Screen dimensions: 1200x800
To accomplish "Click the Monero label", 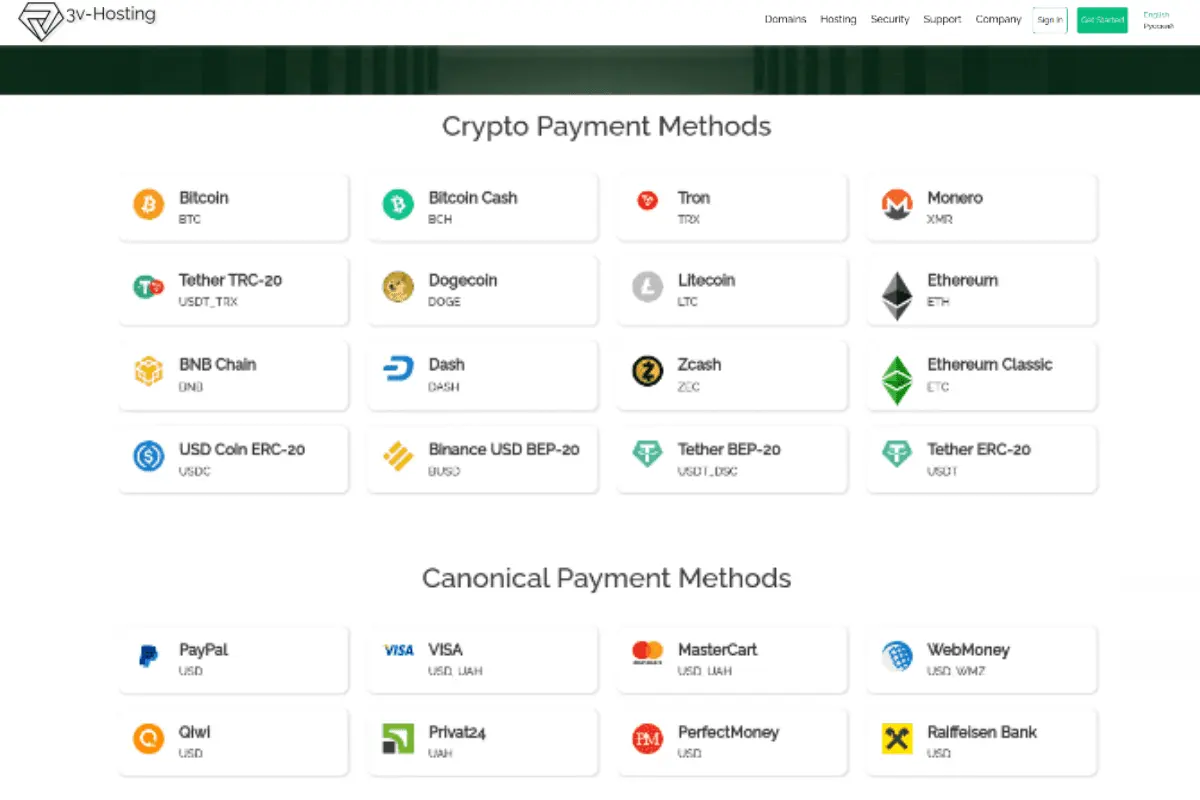I will coord(955,198).
